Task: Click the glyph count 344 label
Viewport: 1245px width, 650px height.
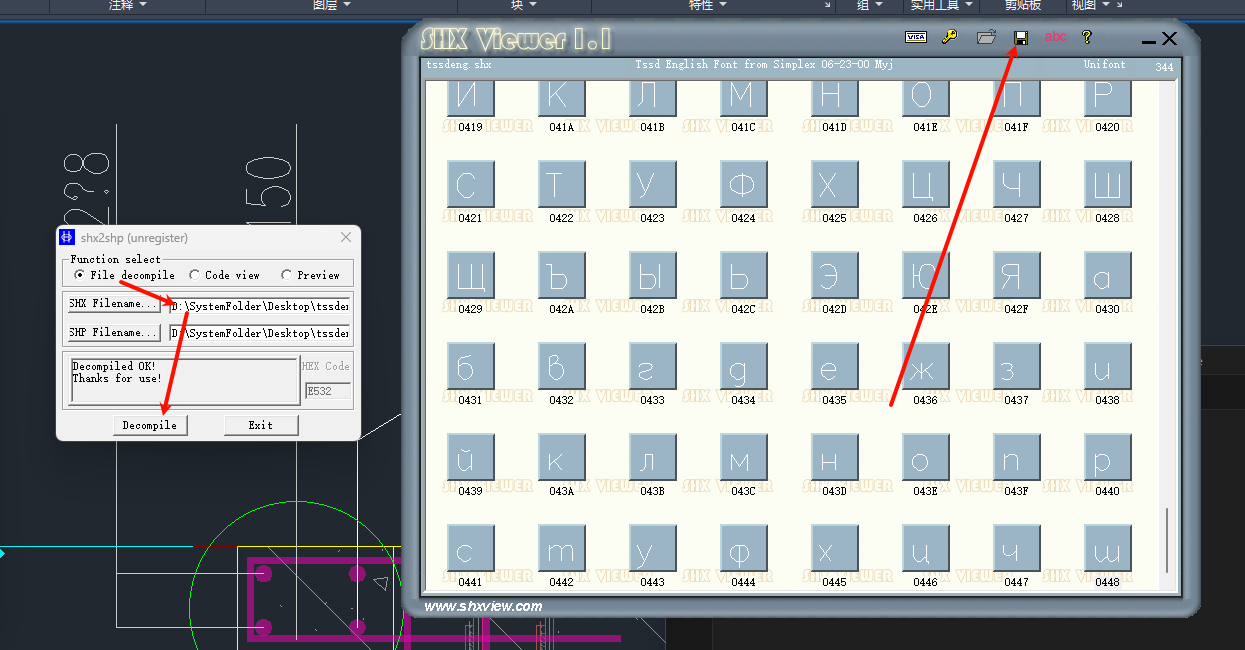Action: tap(1164, 68)
